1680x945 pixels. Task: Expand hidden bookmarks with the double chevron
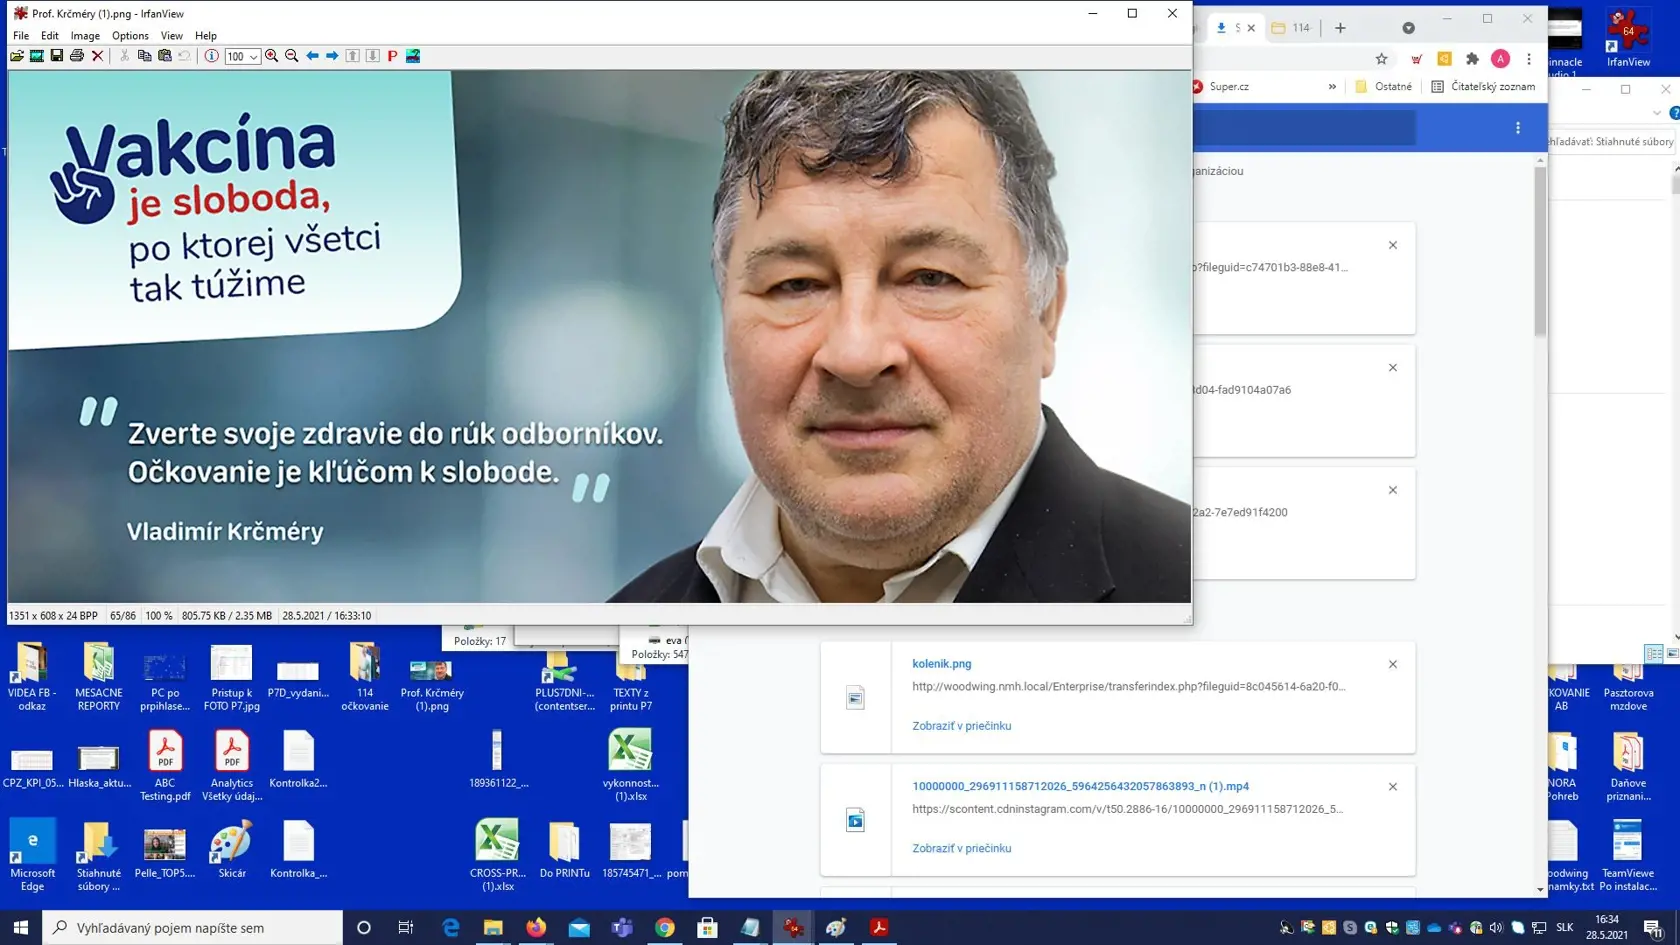point(1332,87)
